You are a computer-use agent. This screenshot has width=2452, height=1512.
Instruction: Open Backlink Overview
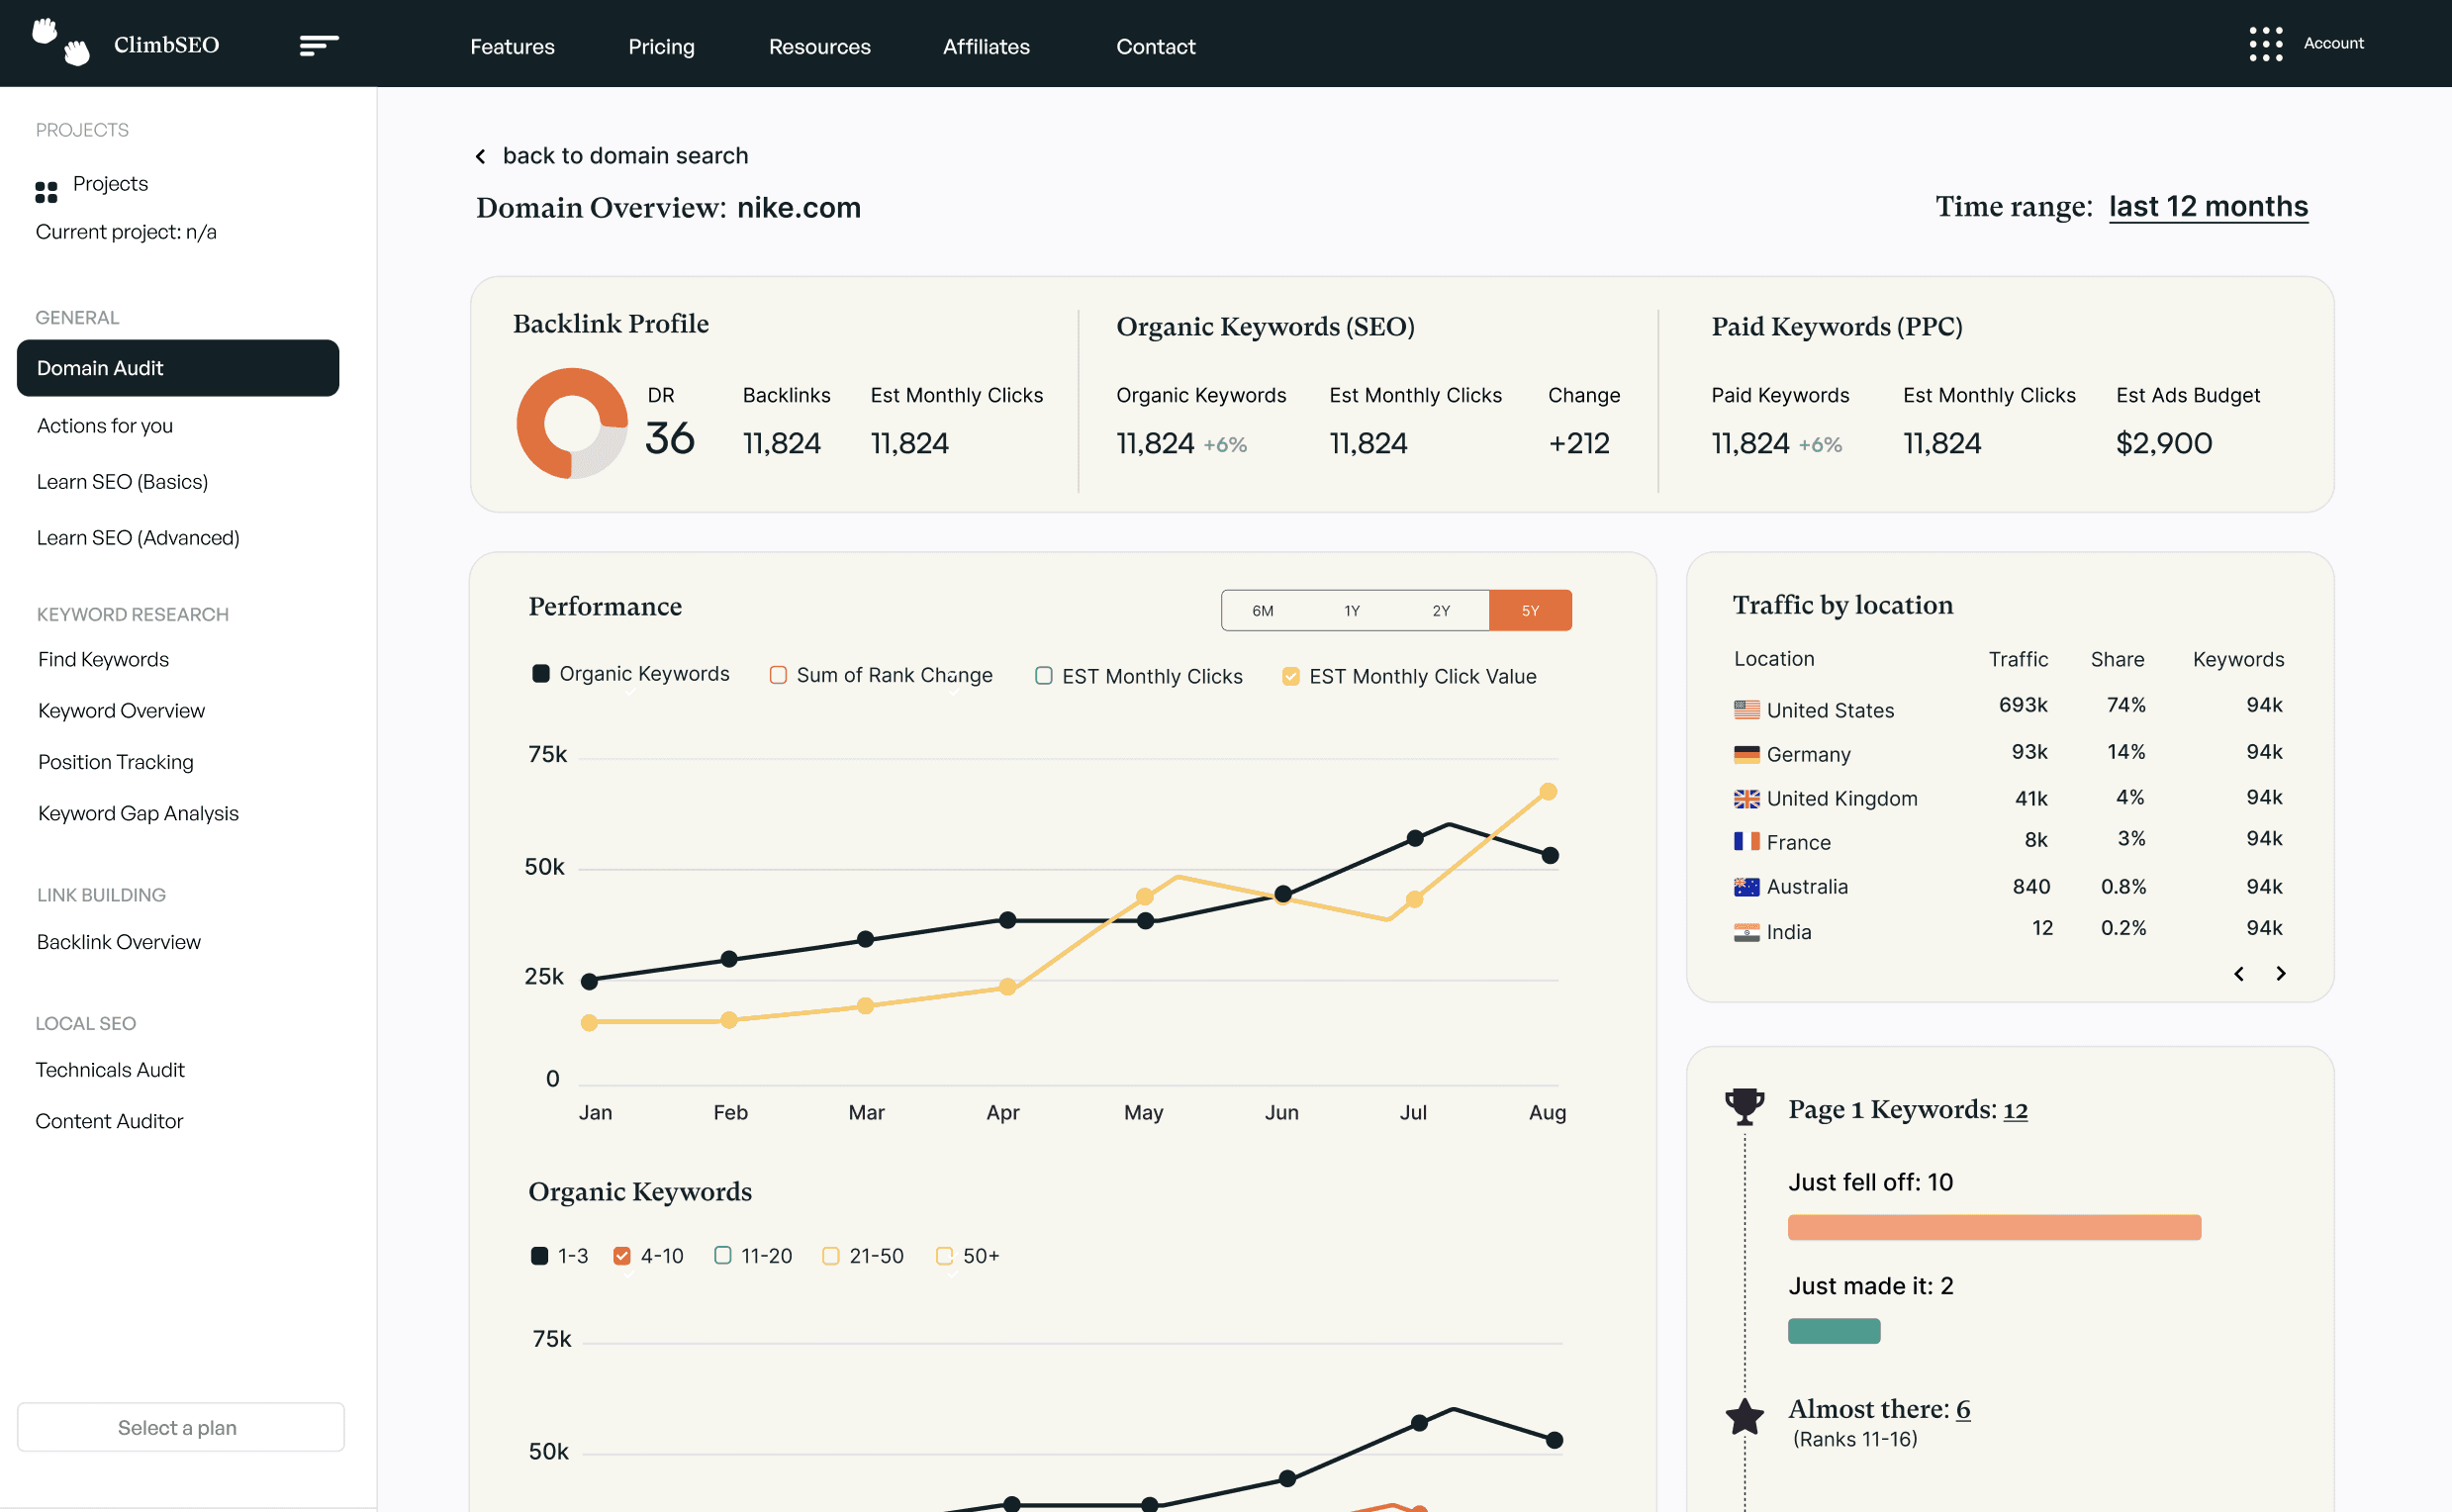click(x=118, y=942)
